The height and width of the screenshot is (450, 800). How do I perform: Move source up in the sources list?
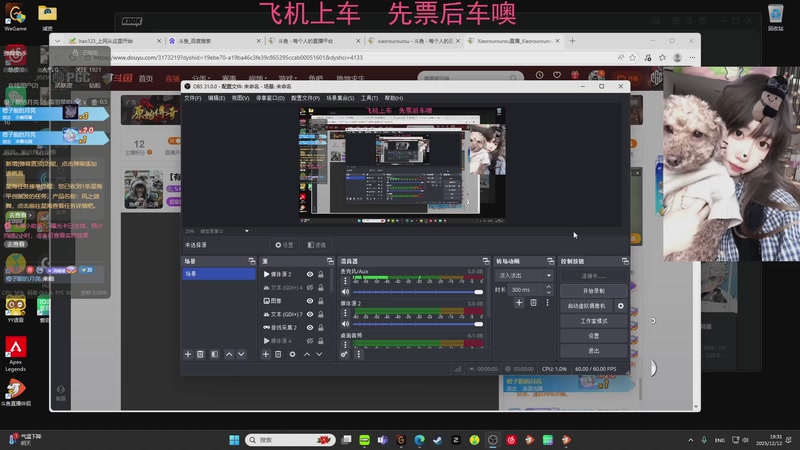click(x=307, y=354)
